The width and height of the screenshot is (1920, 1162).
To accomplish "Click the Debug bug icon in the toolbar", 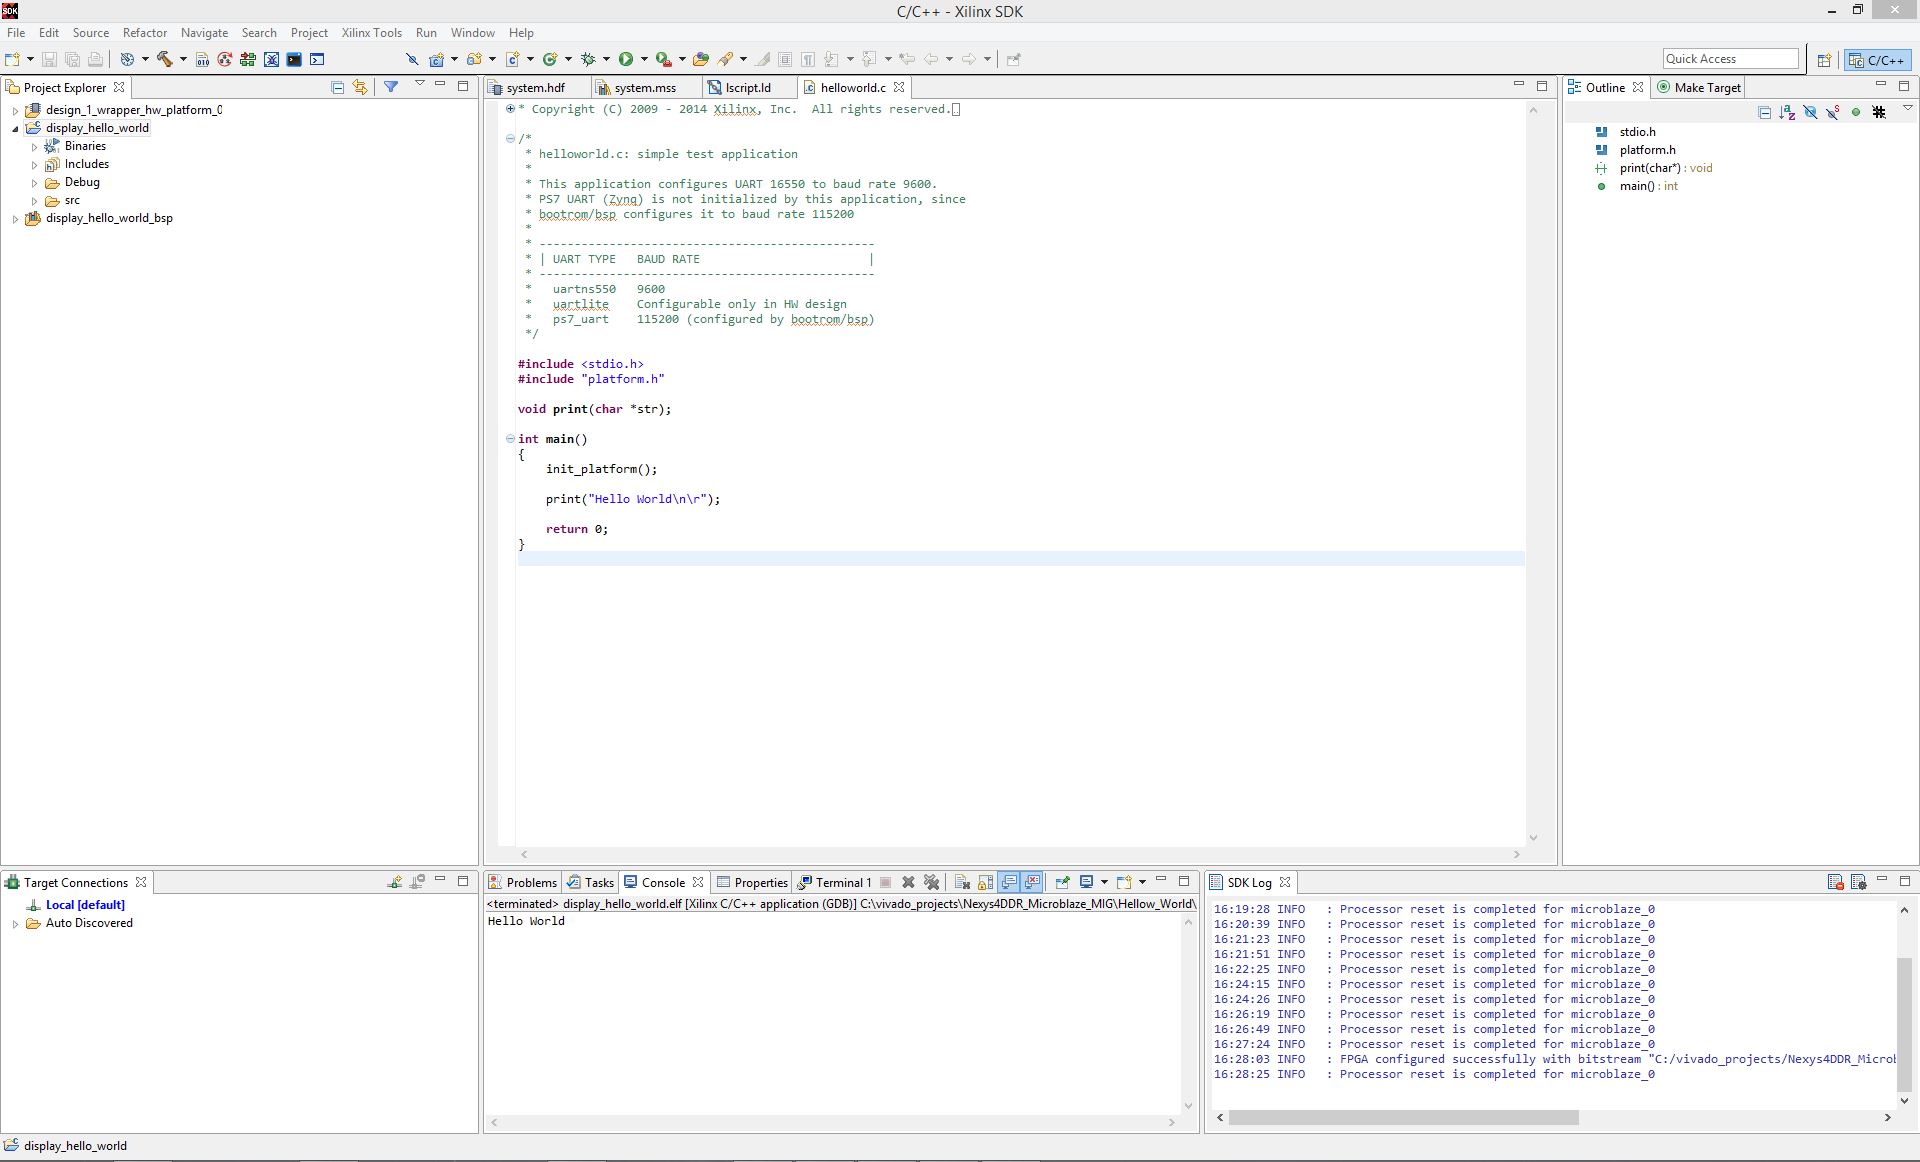I will [588, 59].
